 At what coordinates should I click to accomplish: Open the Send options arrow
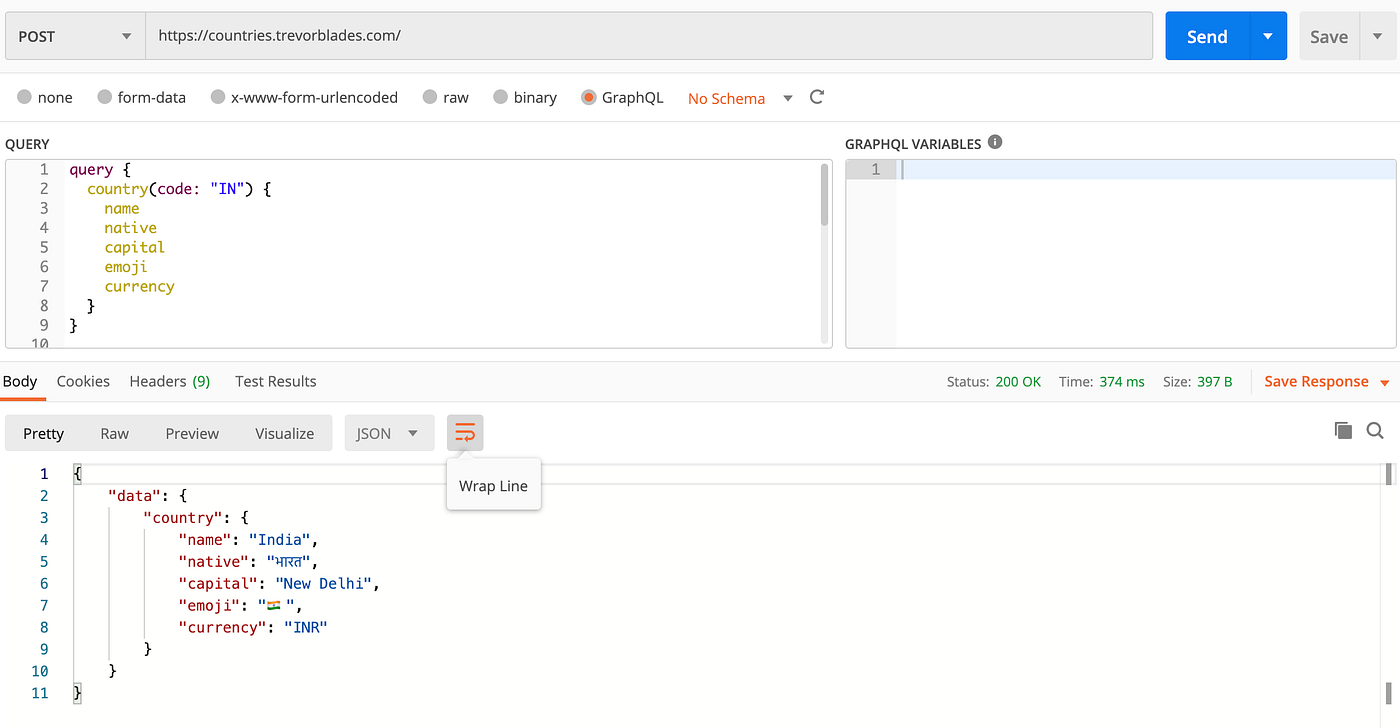[1268, 35]
